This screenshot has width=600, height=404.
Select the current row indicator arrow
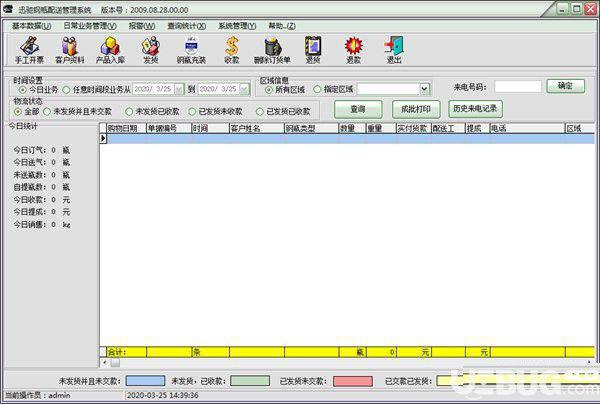pyautogui.click(x=103, y=138)
